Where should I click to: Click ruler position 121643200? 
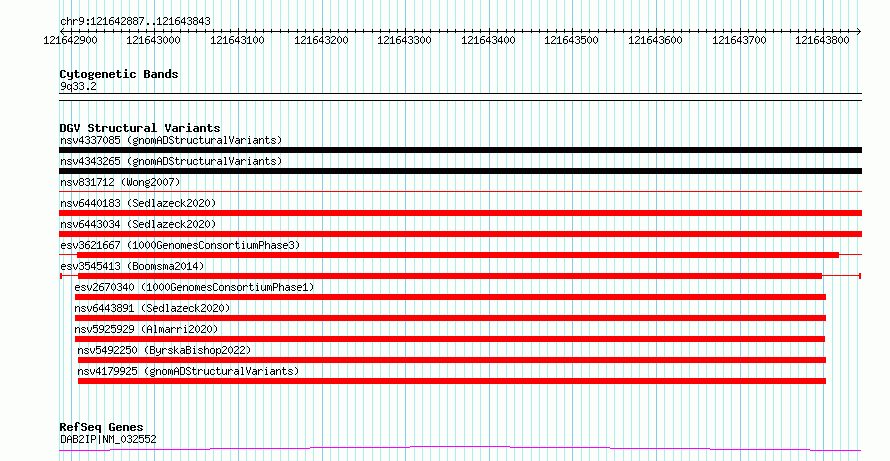pyautogui.click(x=321, y=40)
